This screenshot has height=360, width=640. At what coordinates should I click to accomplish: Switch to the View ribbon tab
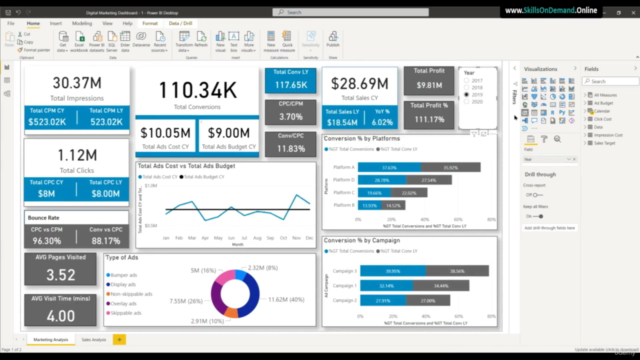(x=107, y=23)
